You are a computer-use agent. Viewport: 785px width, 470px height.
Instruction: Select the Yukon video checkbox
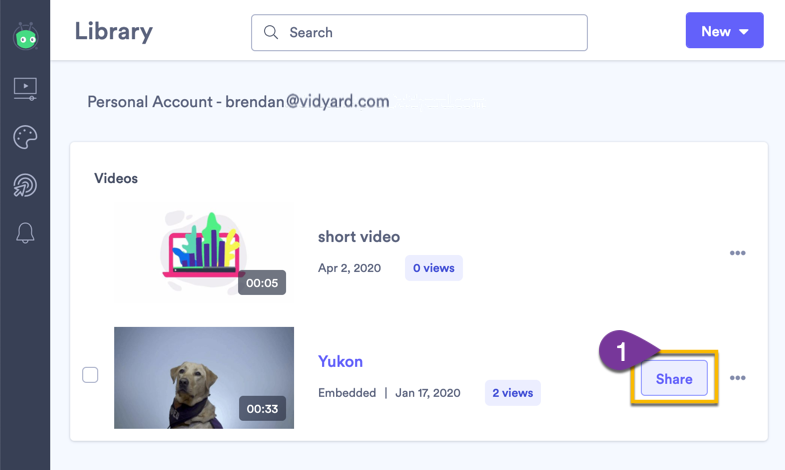(x=90, y=375)
